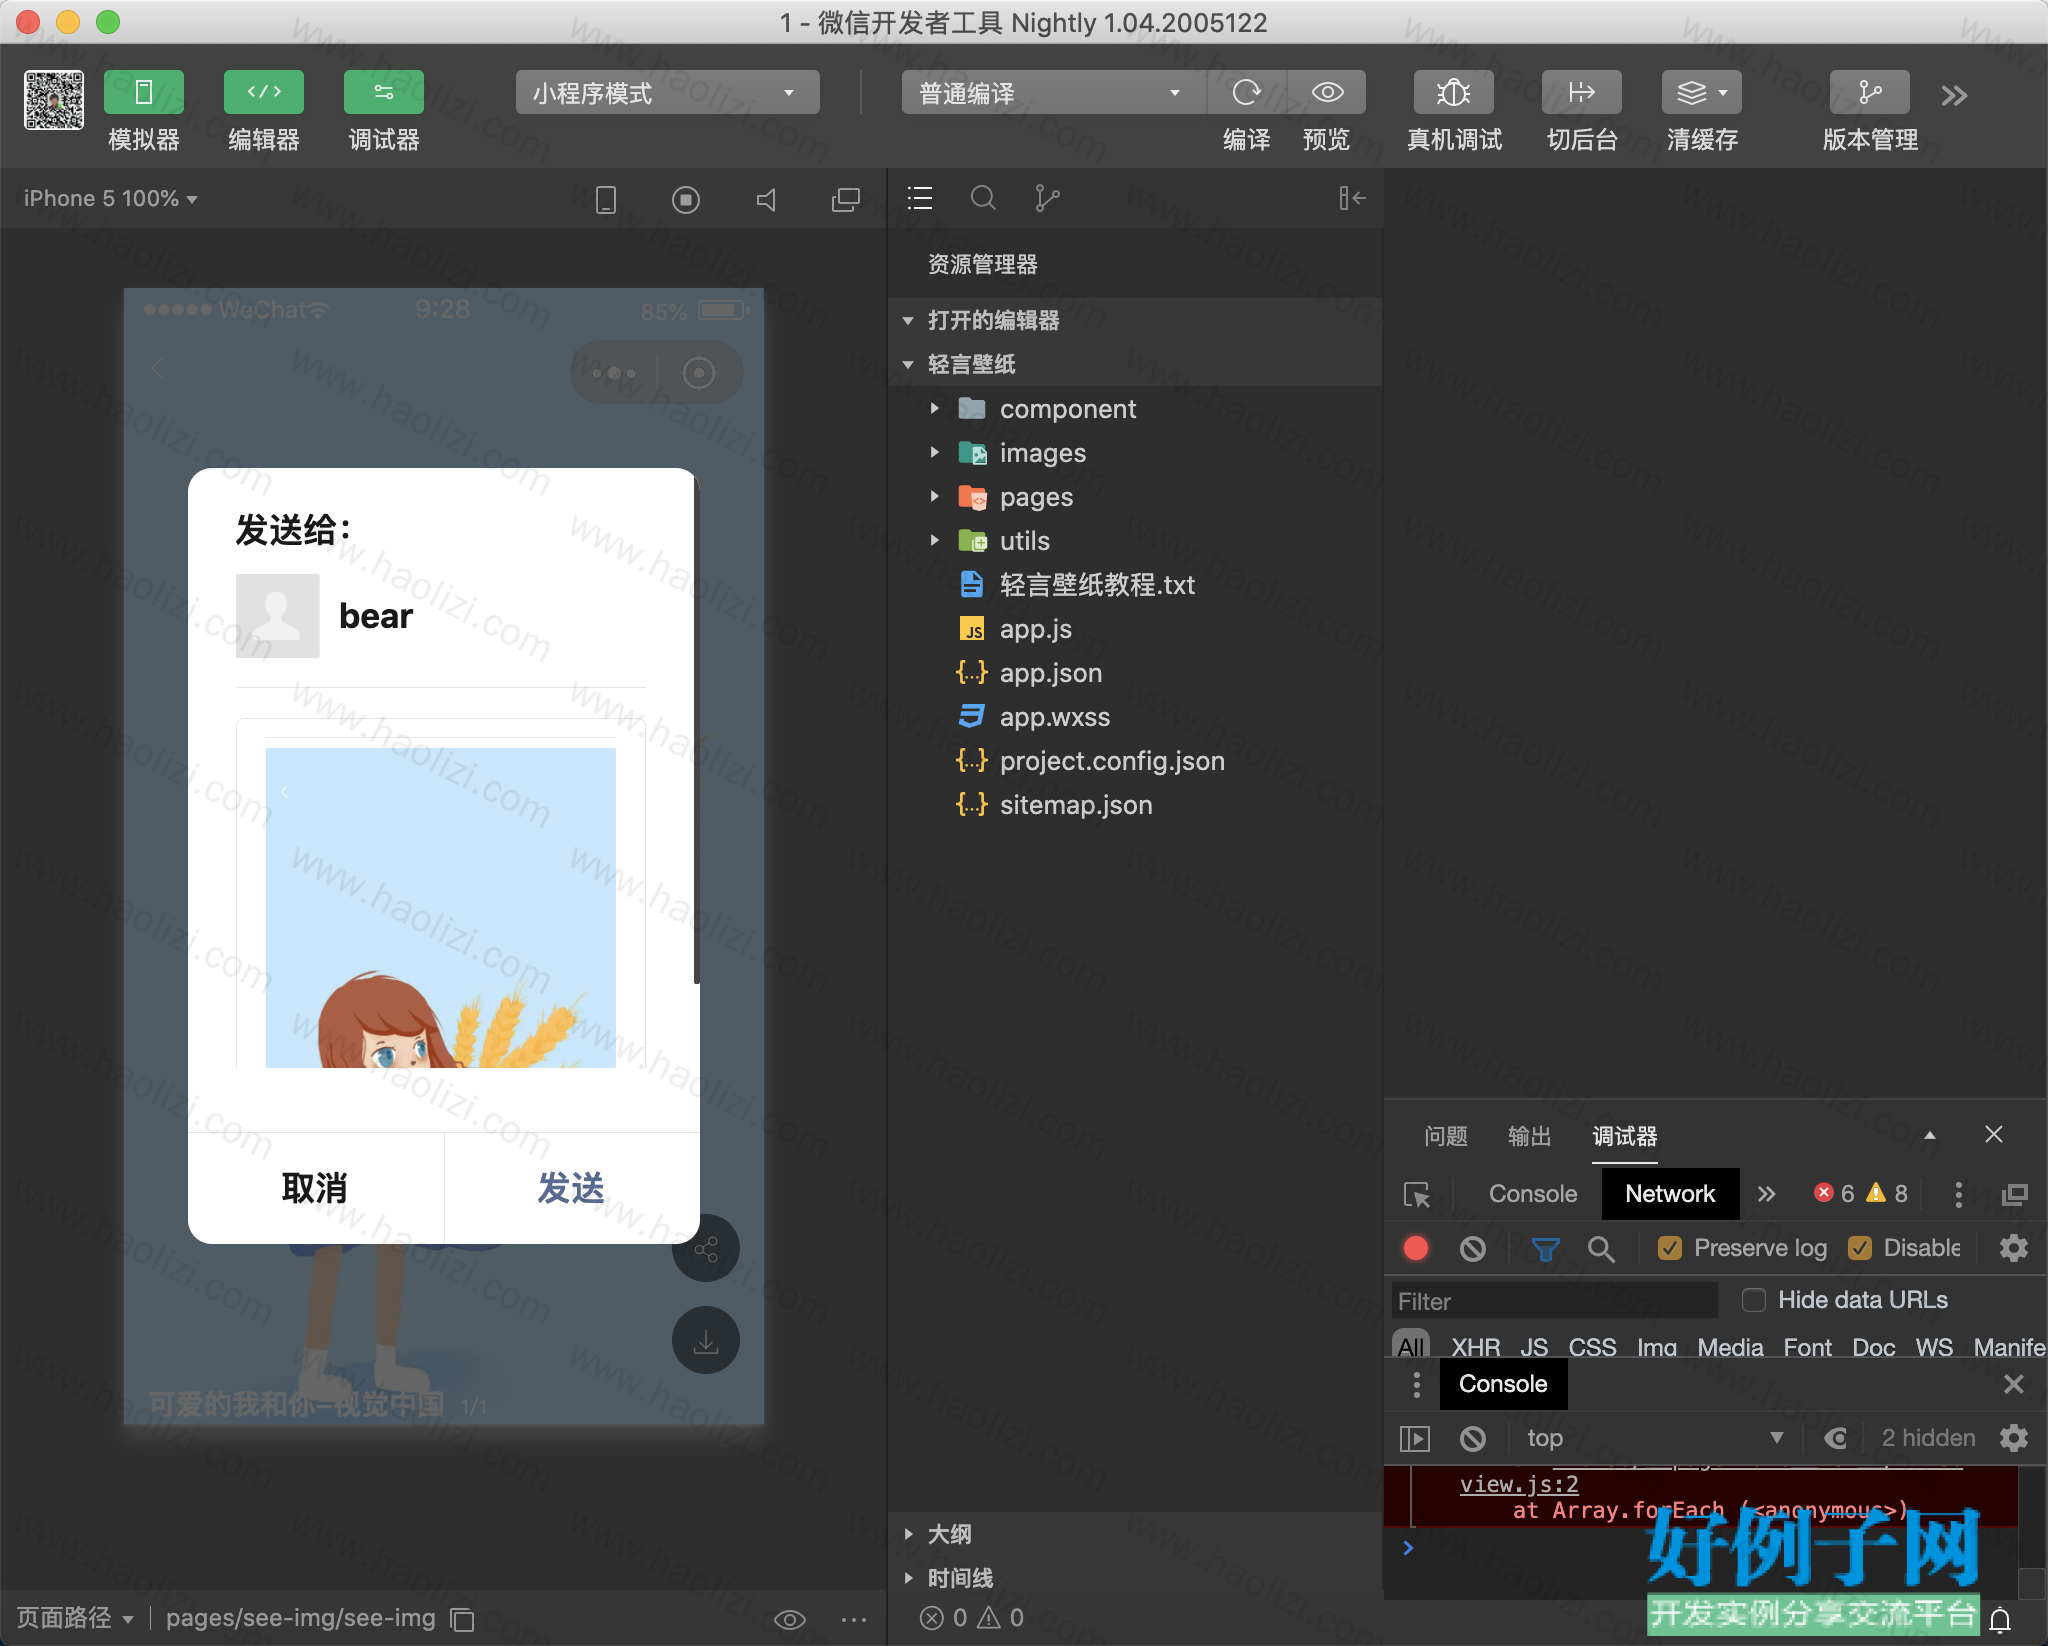Open the iPhone 5 device dropdown
The height and width of the screenshot is (1646, 2048).
pyautogui.click(x=111, y=199)
